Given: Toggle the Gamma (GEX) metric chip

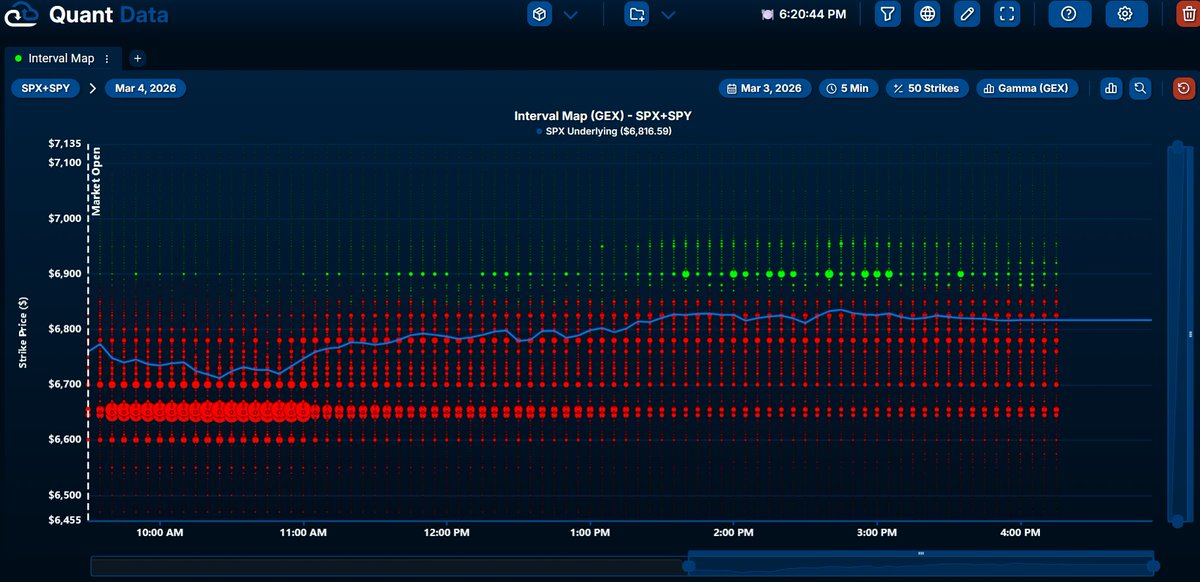Looking at the screenshot, I should pos(1027,88).
